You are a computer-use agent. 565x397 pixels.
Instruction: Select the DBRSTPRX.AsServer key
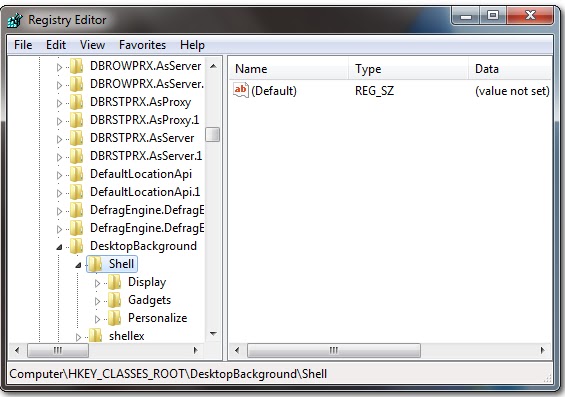tap(142, 138)
